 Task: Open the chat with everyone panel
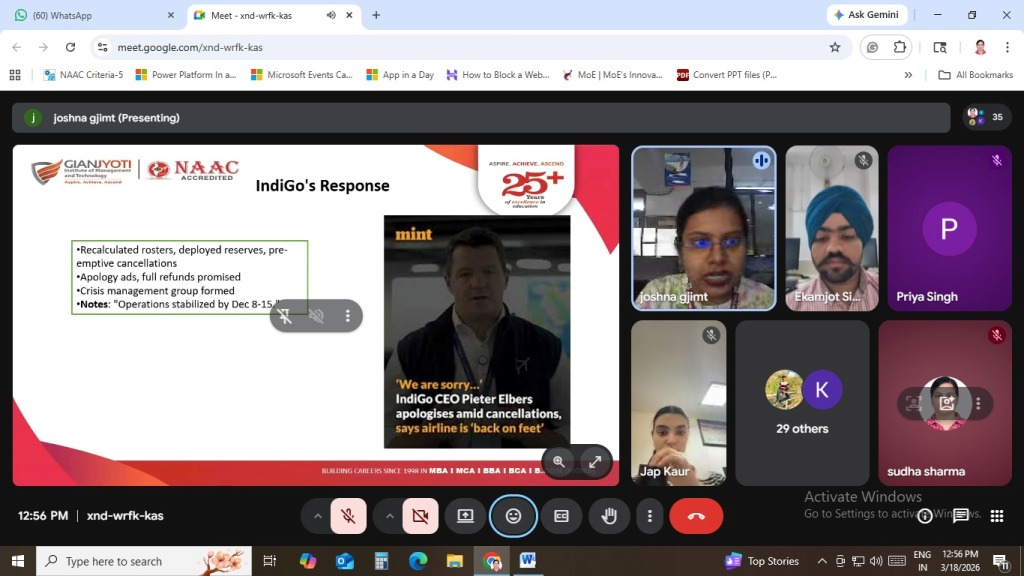(x=961, y=516)
